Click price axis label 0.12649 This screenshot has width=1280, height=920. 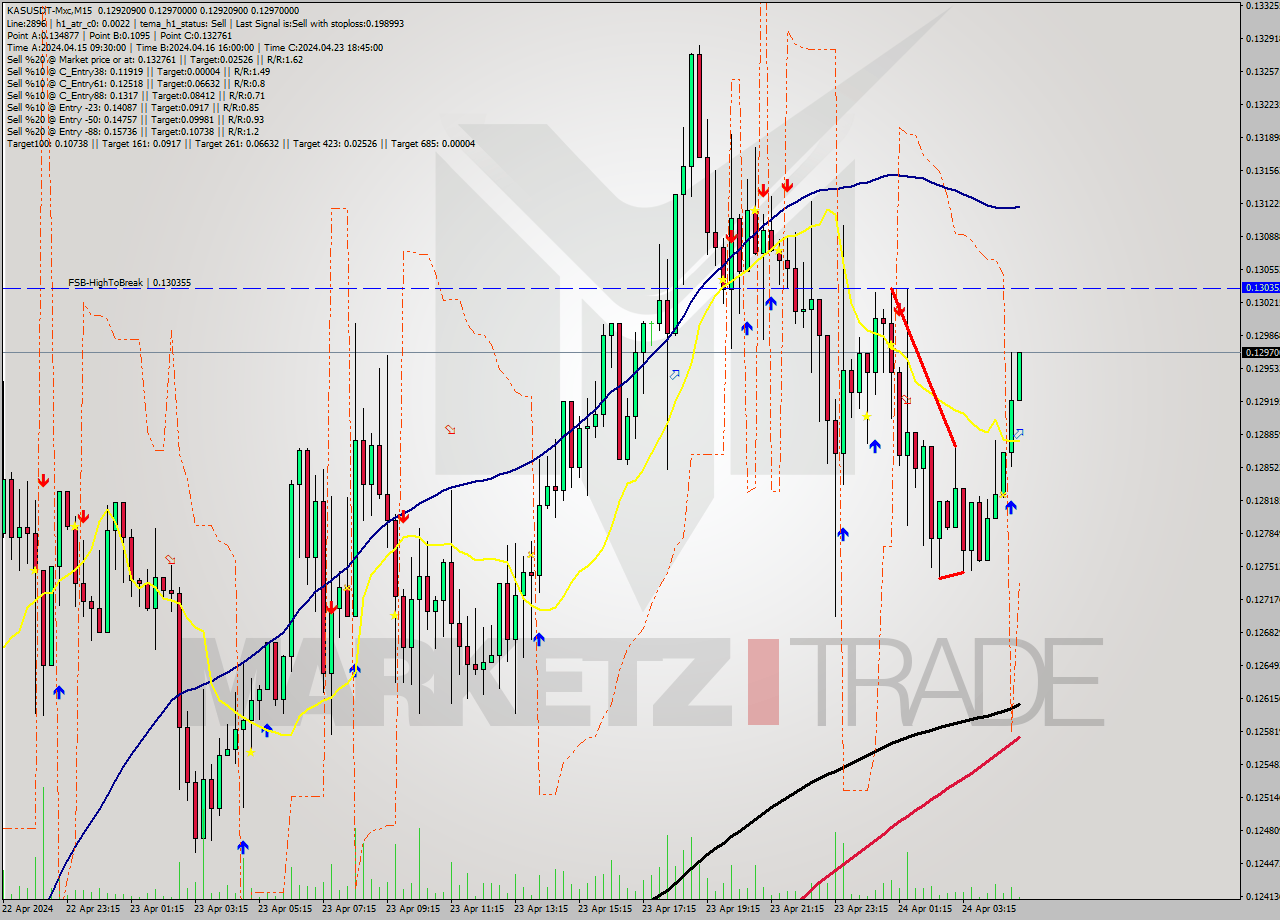pos(1261,665)
